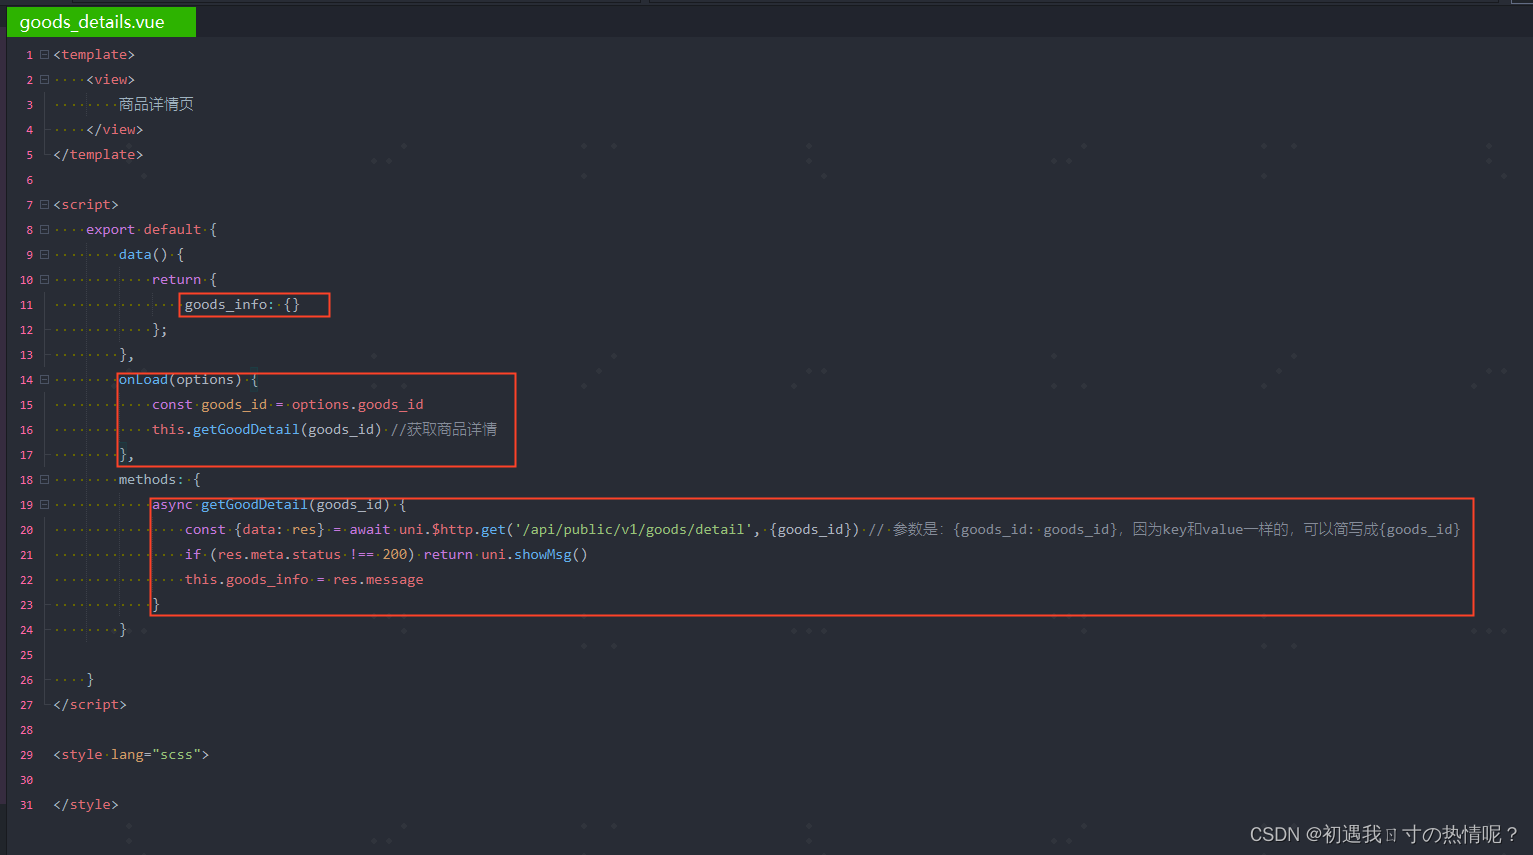Image resolution: width=1533 pixels, height=855 pixels.
Task: Click the "default" keyword on line 8
Action: 172,230
